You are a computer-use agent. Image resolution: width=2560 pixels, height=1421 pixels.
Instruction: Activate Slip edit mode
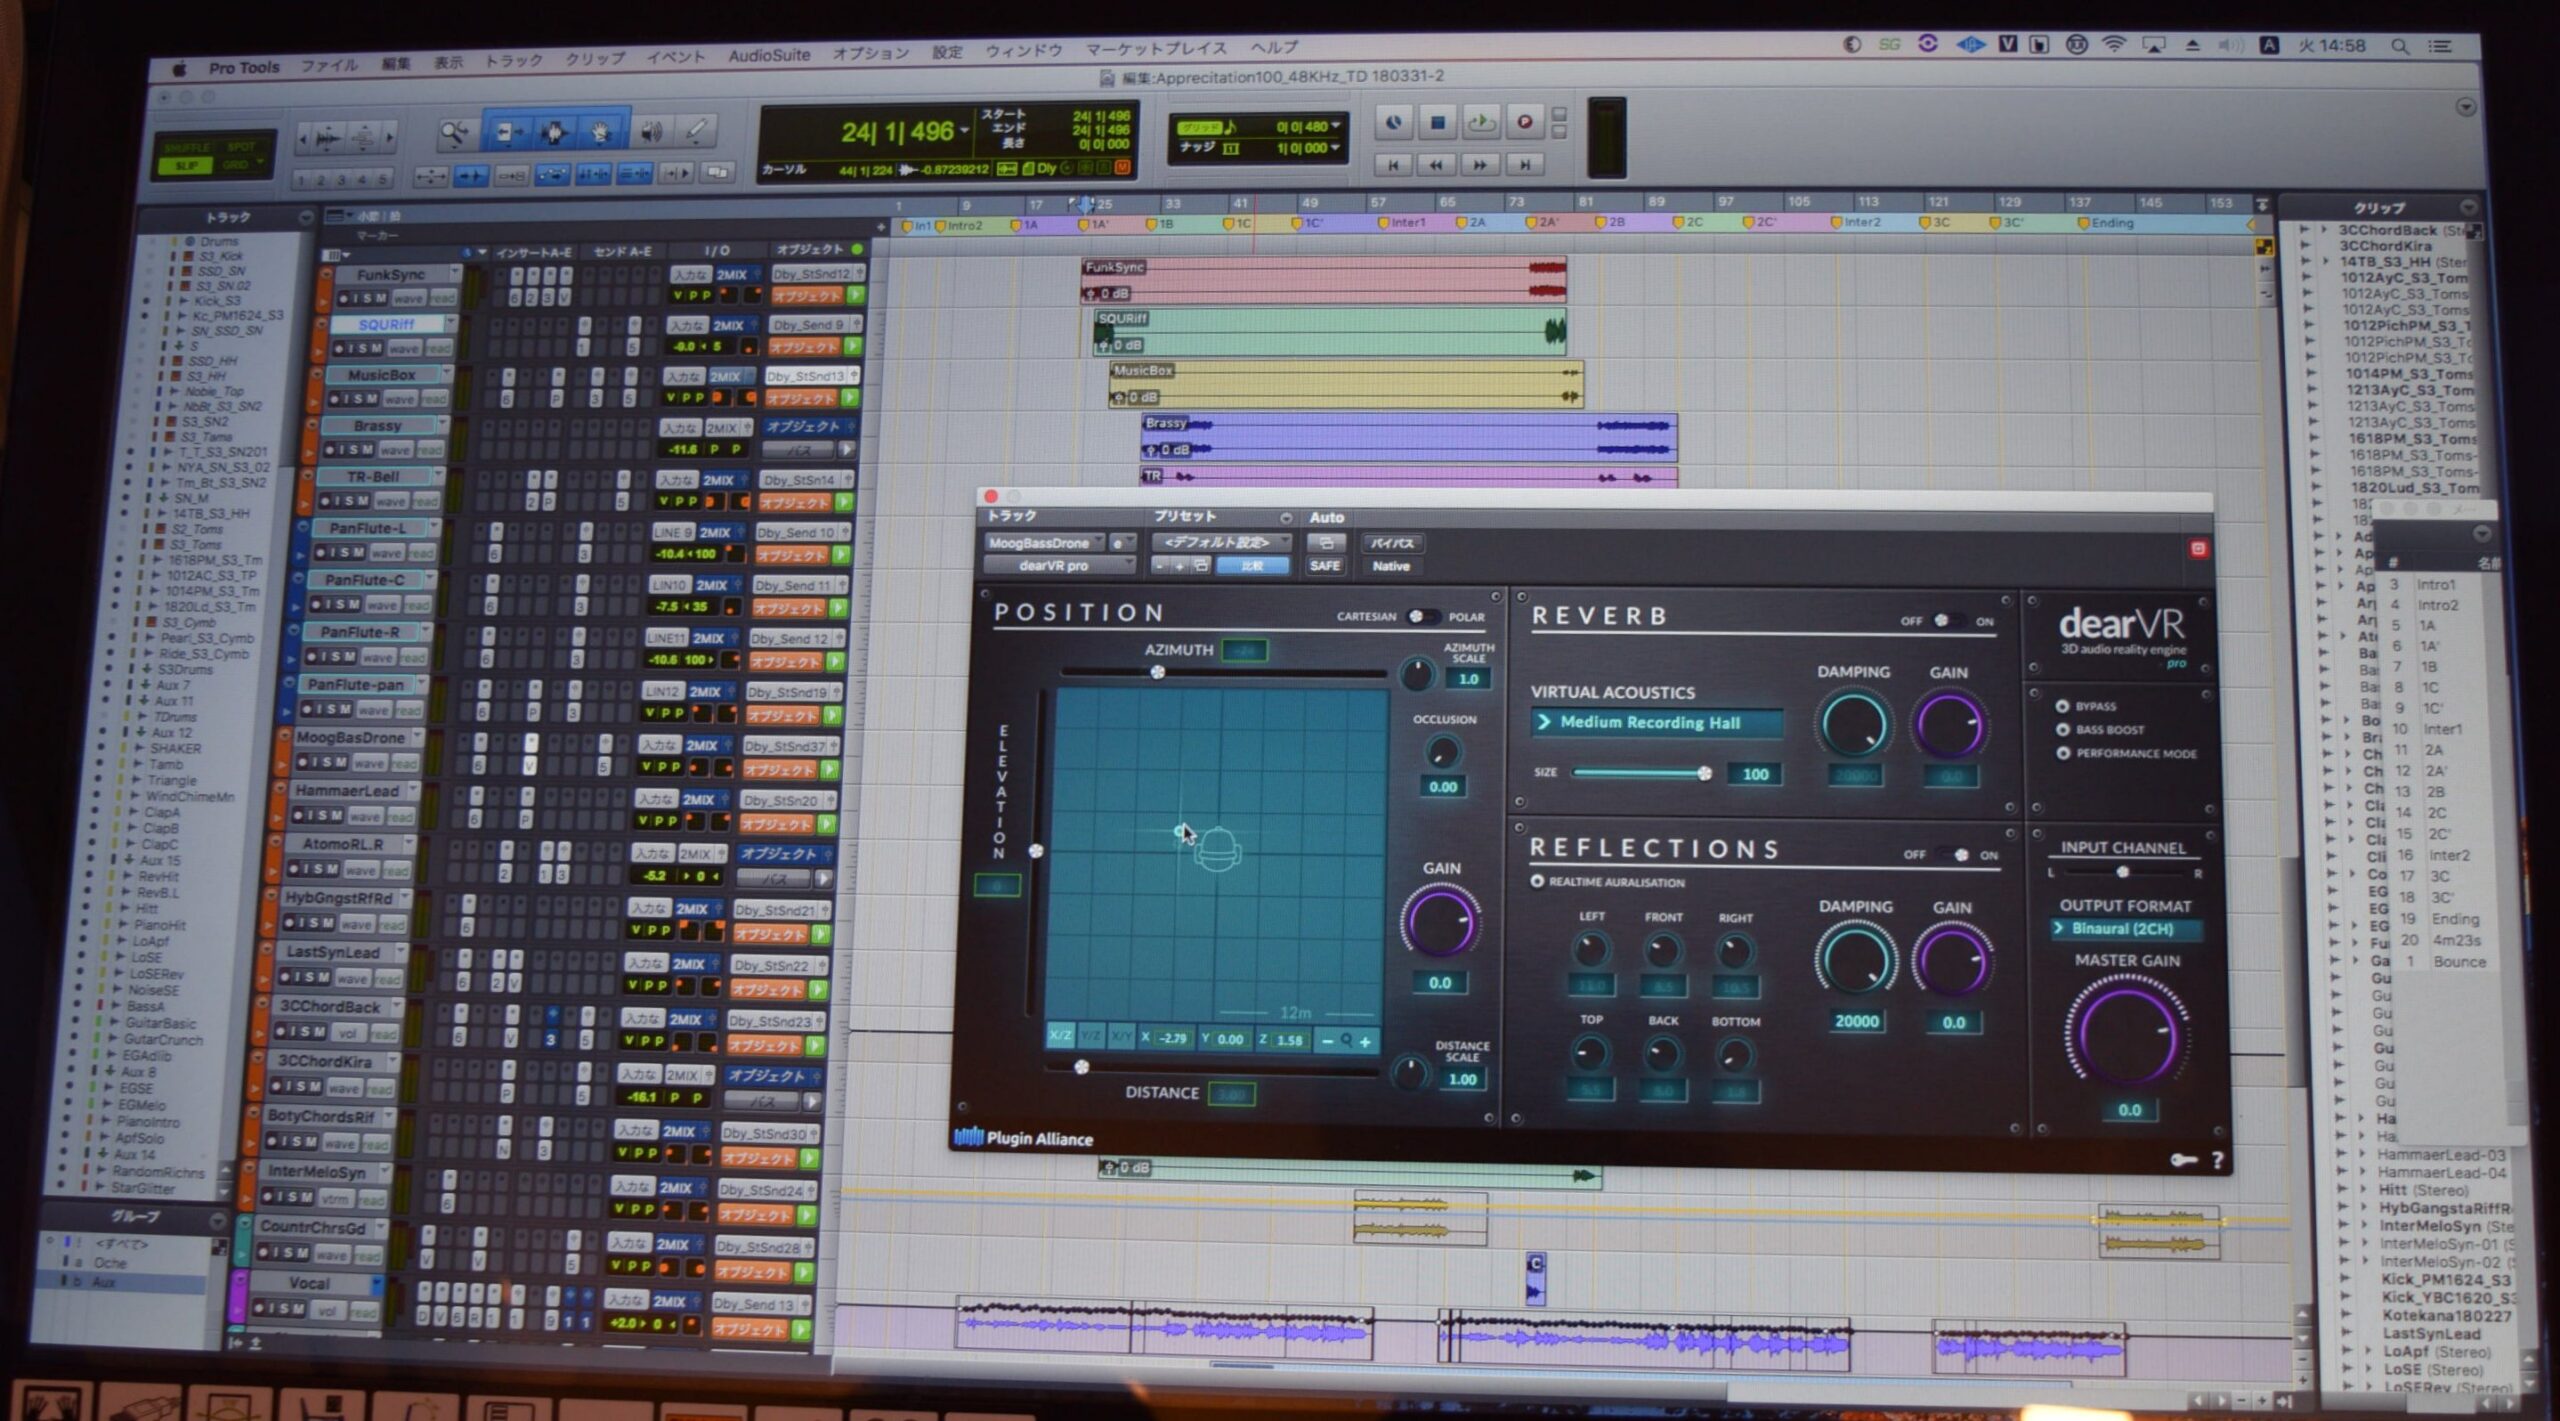pos(187,165)
